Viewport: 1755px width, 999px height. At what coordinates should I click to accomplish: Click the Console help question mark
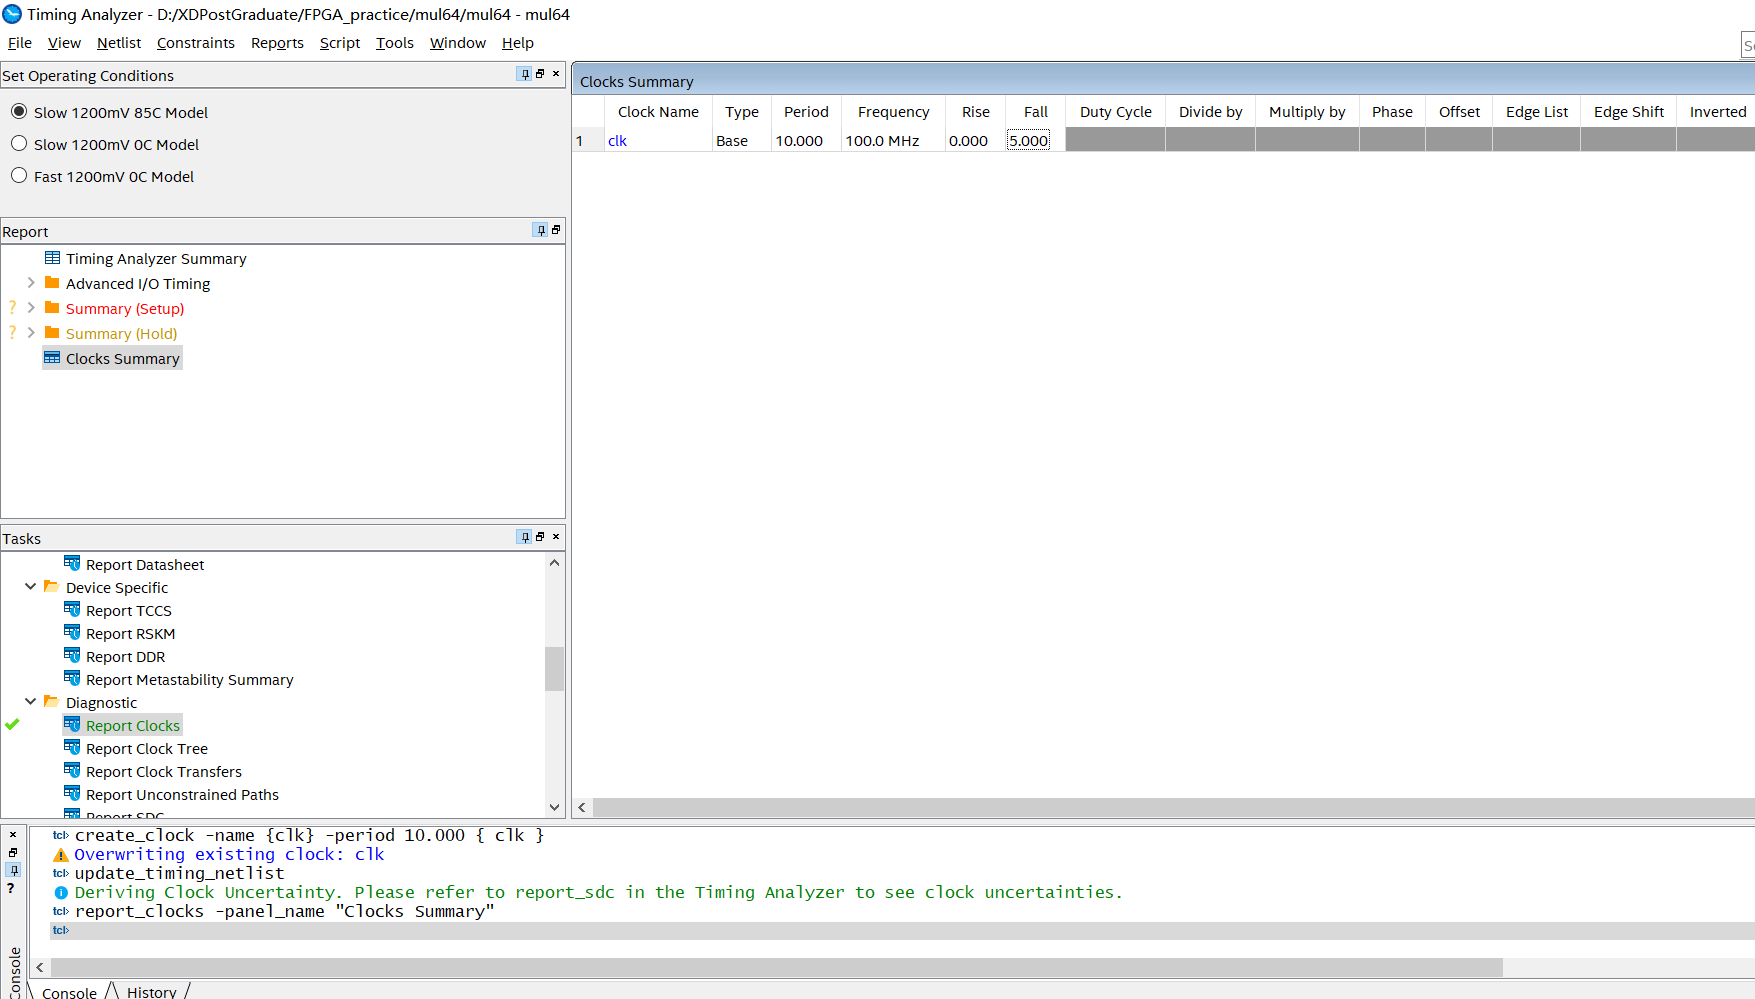click(11, 888)
